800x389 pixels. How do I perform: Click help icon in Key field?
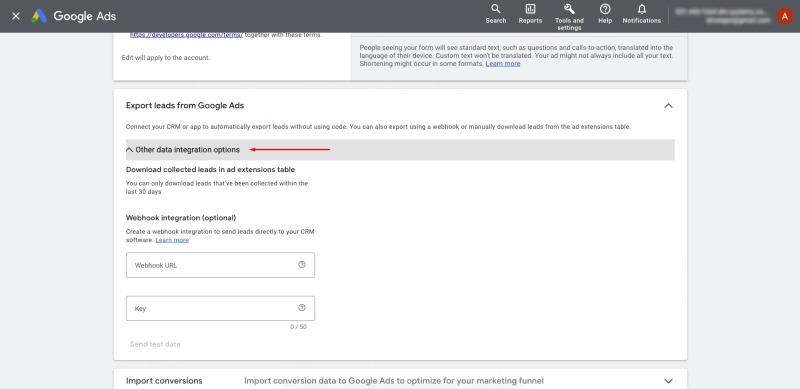302,308
